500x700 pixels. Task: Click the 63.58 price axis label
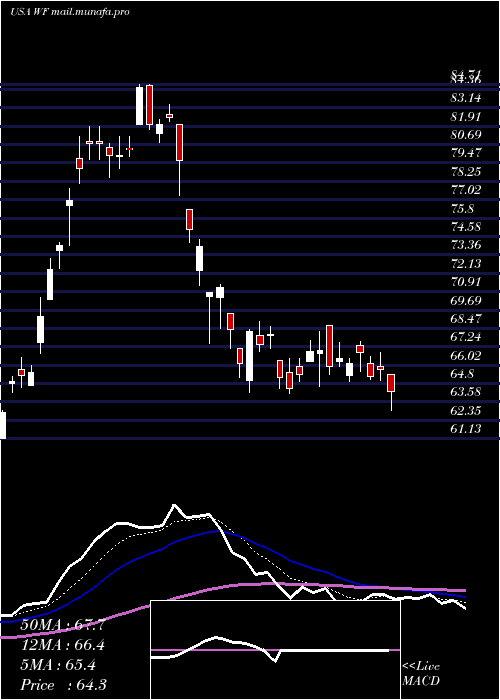pyautogui.click(x=466, y=392)
